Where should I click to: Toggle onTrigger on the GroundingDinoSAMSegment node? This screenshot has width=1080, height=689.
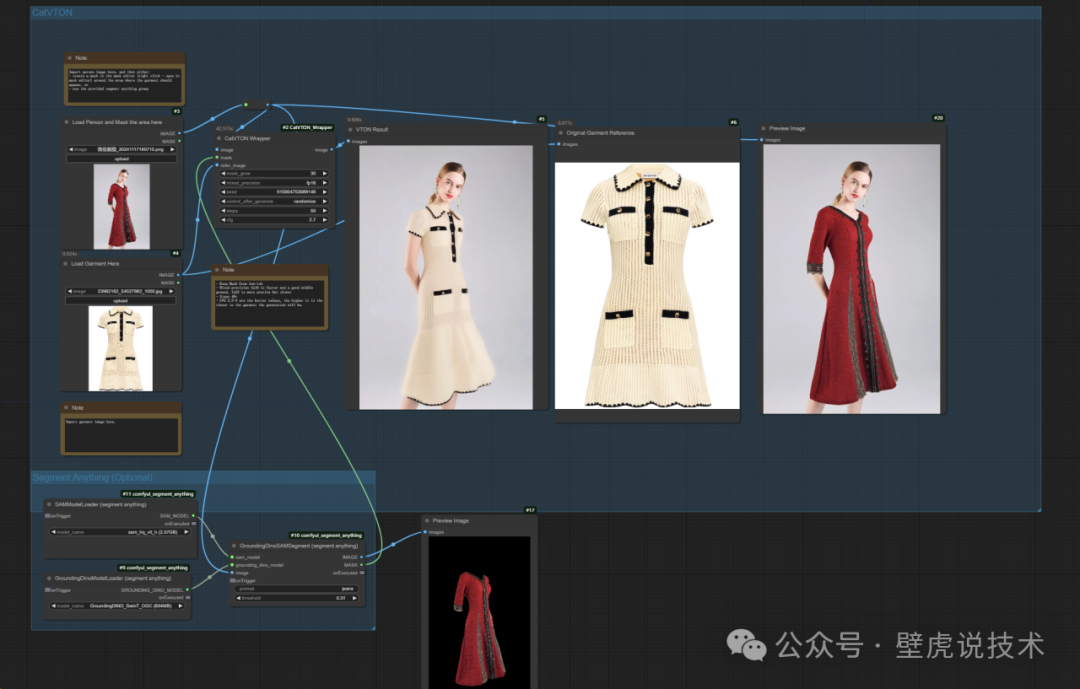point(235,580)
